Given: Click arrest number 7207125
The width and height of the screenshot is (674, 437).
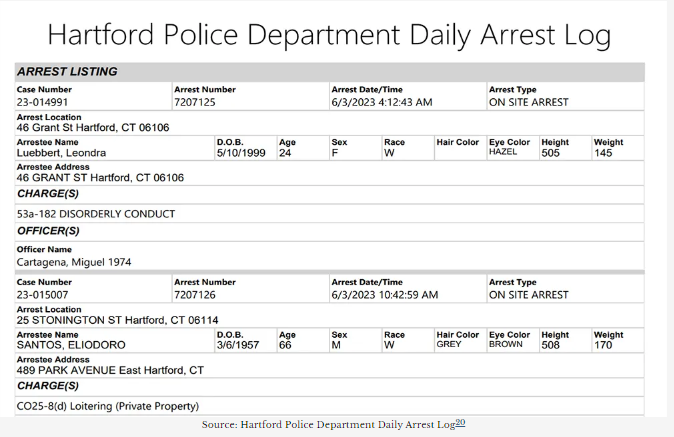Looking at the screenshot, I should [x=194, y=102].
